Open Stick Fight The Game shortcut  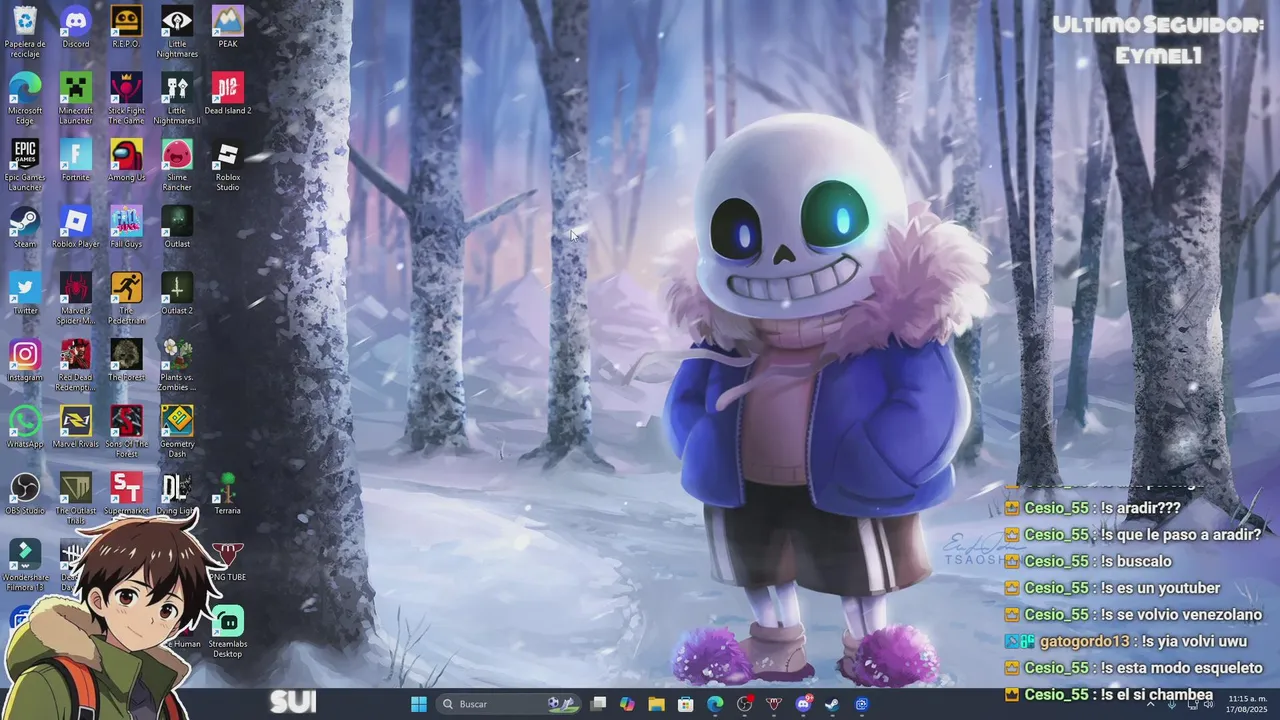tap(126, 98)
